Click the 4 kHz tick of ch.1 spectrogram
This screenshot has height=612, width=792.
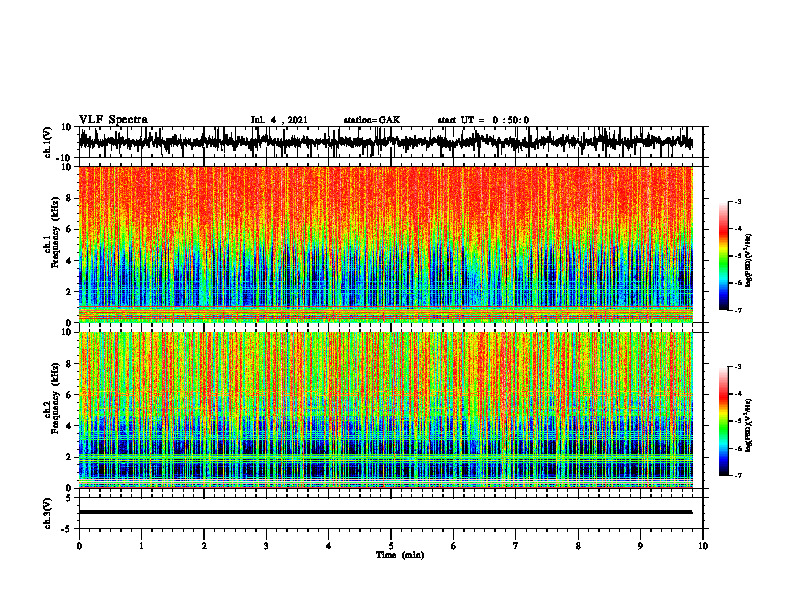click(69, 261)
